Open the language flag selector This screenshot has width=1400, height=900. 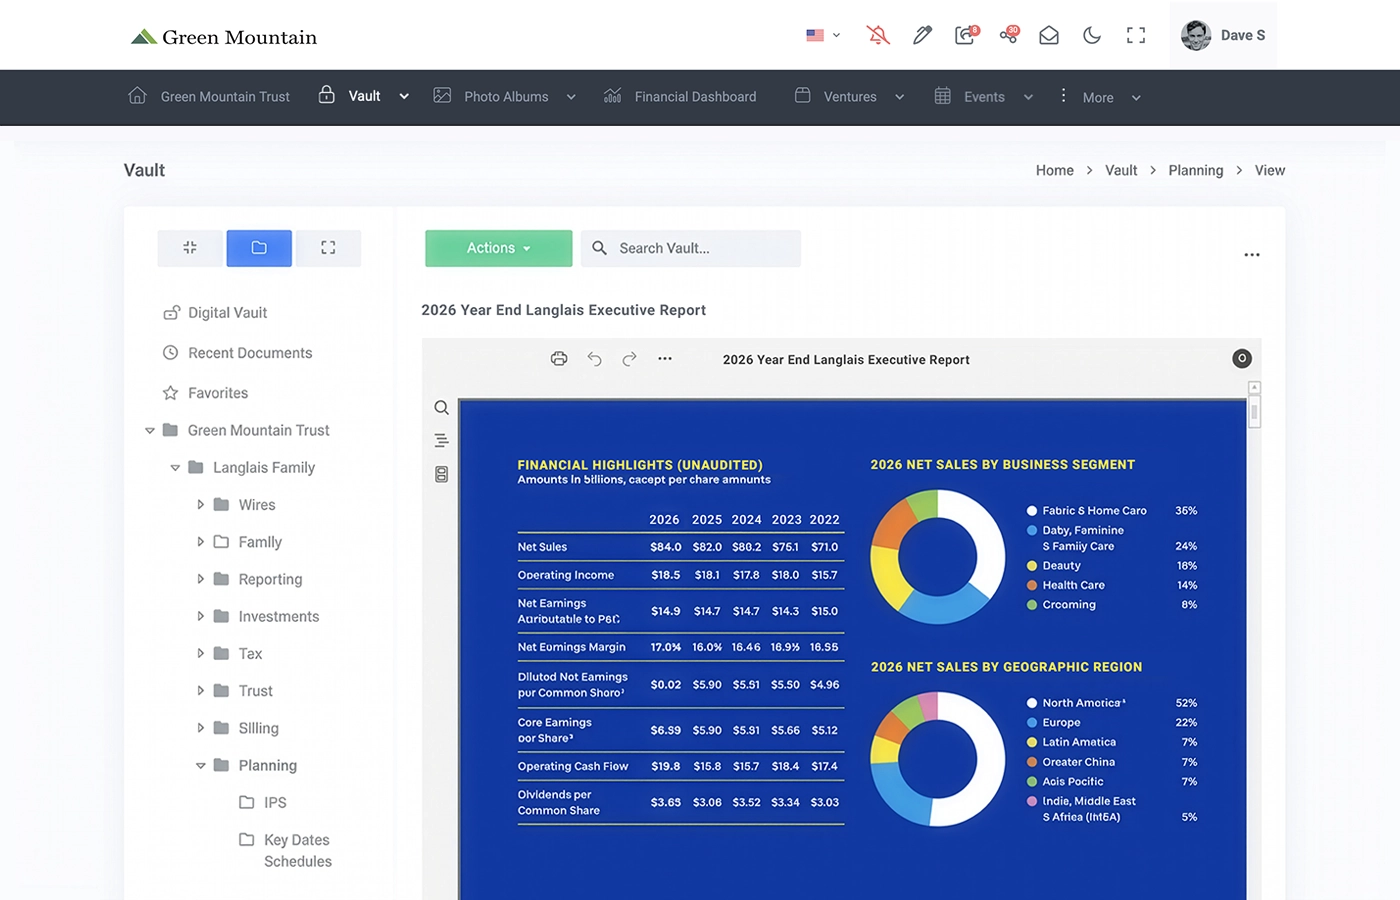coord(823,35)
